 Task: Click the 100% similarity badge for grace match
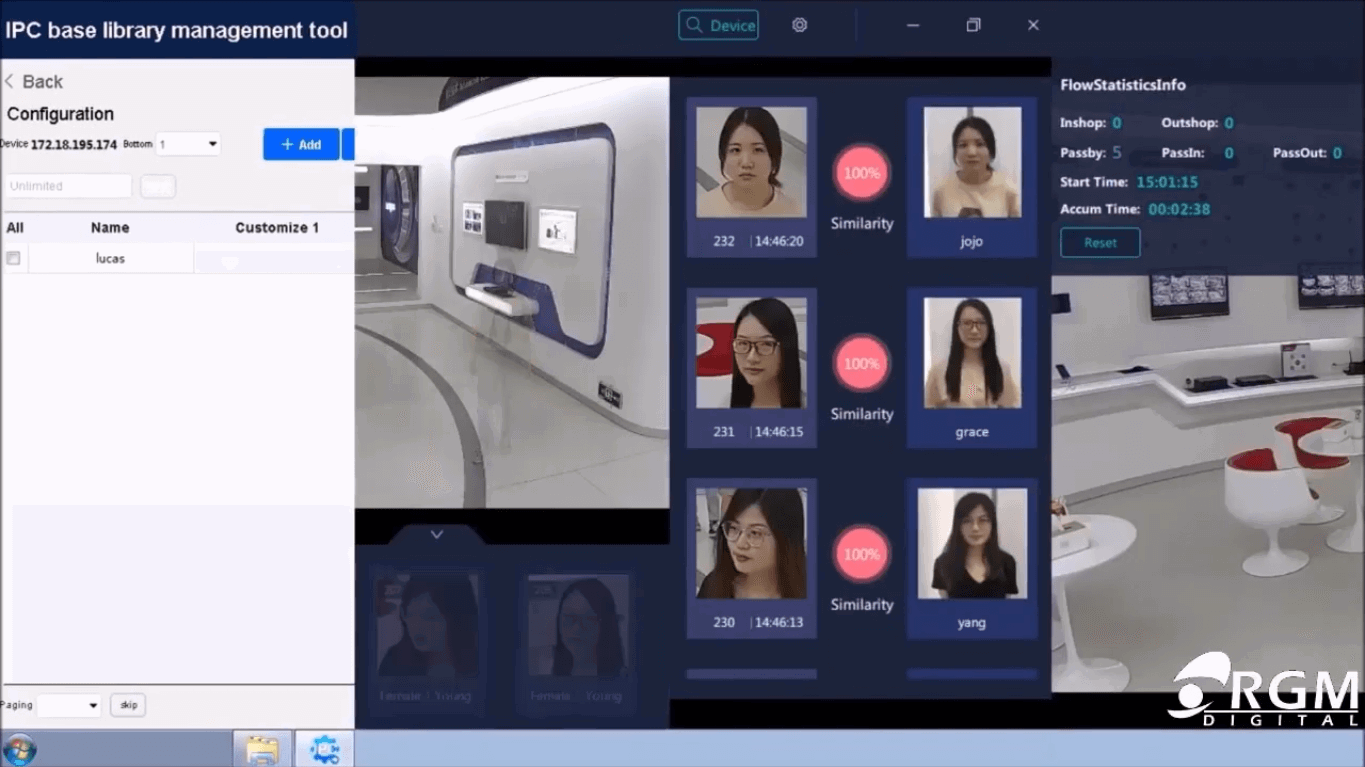pyautogui.click(x=861, y=363)
